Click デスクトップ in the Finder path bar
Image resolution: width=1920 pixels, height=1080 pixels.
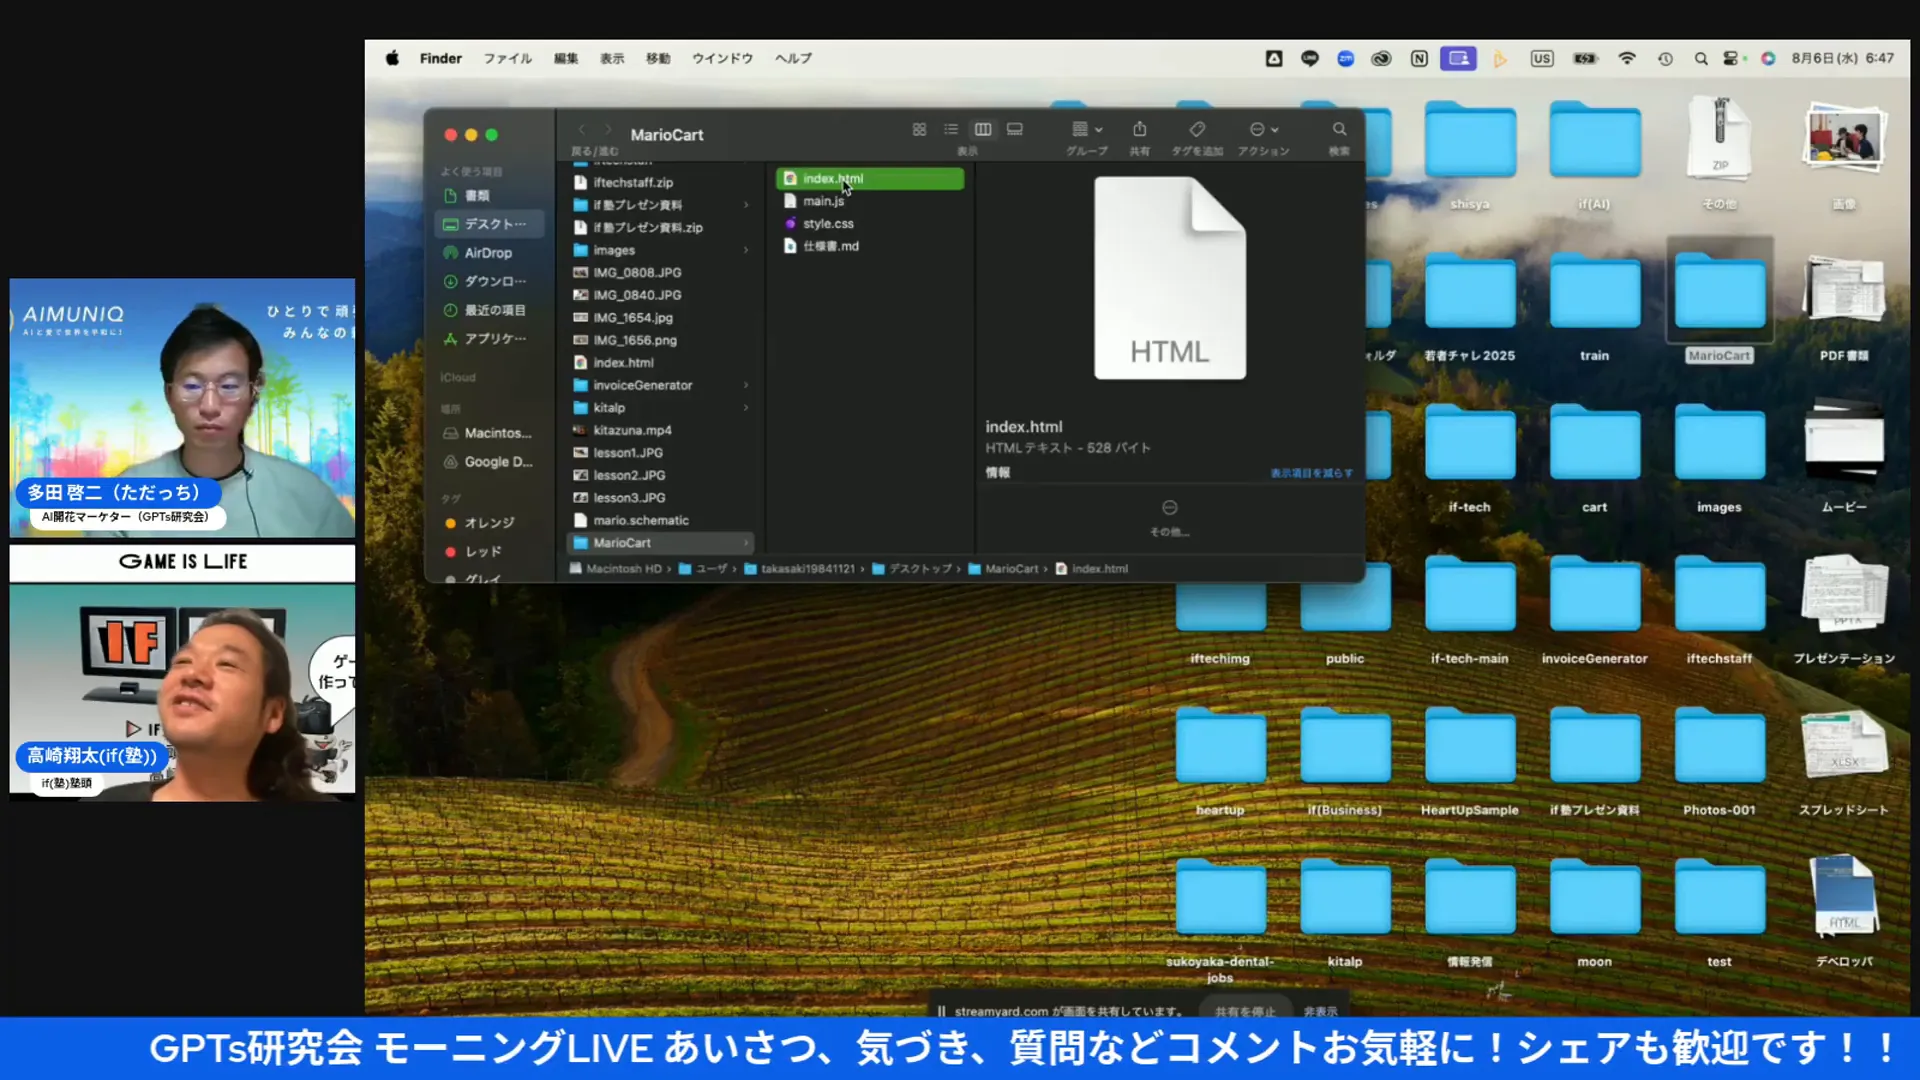coord(914,569)
